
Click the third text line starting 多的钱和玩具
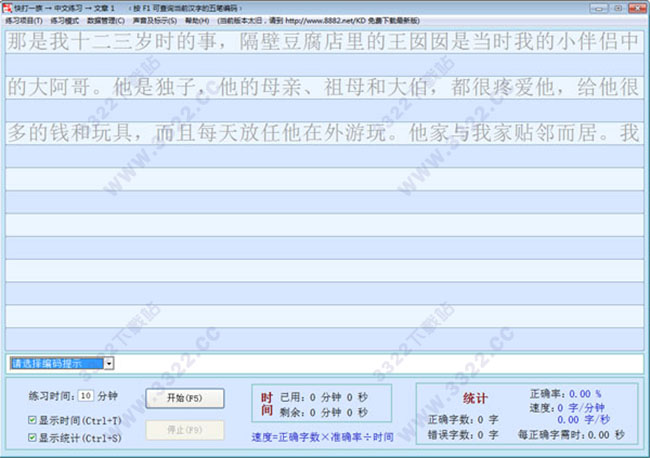coord(325,133)
